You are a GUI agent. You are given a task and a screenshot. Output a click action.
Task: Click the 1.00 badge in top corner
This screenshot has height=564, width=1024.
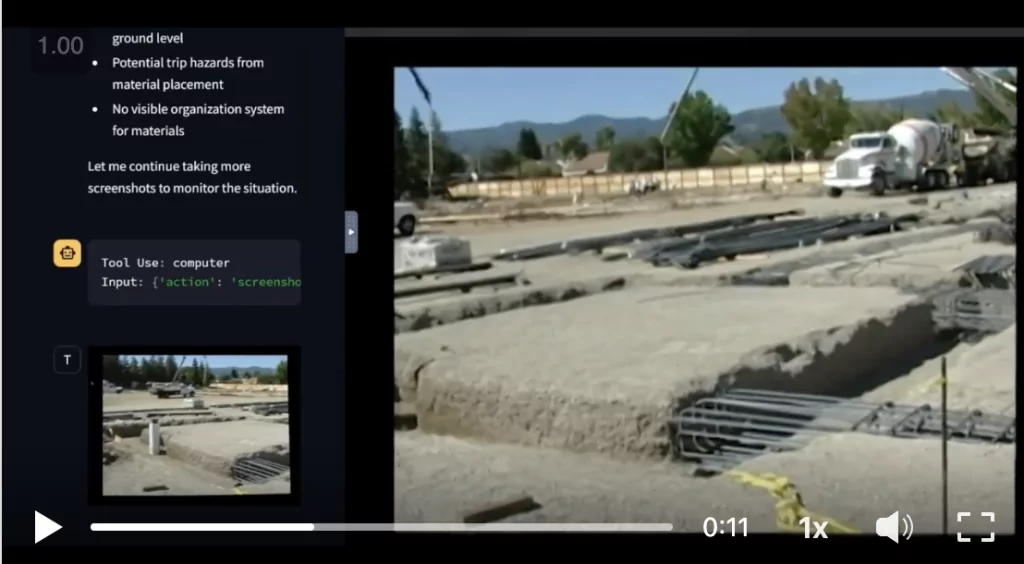pos(60,46)
